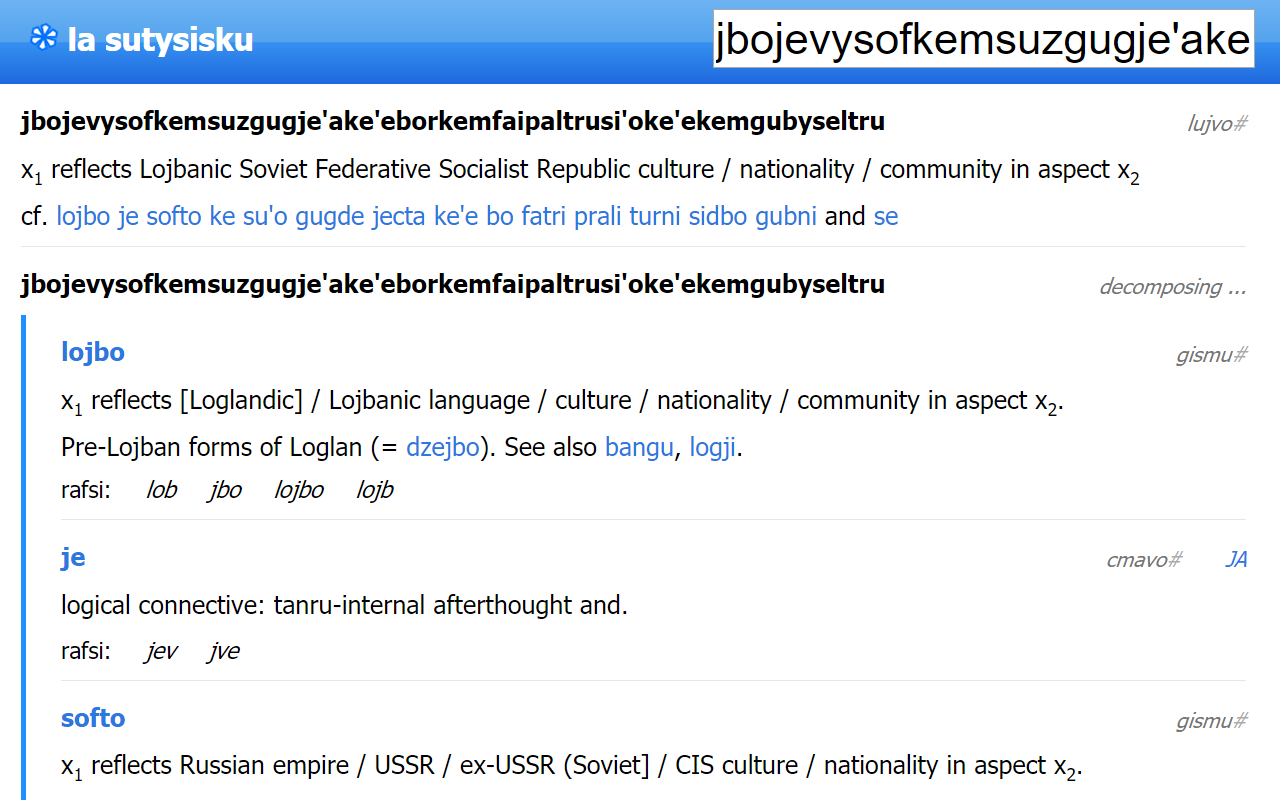Click the snowflake logo icon in header

coord(43,39)
